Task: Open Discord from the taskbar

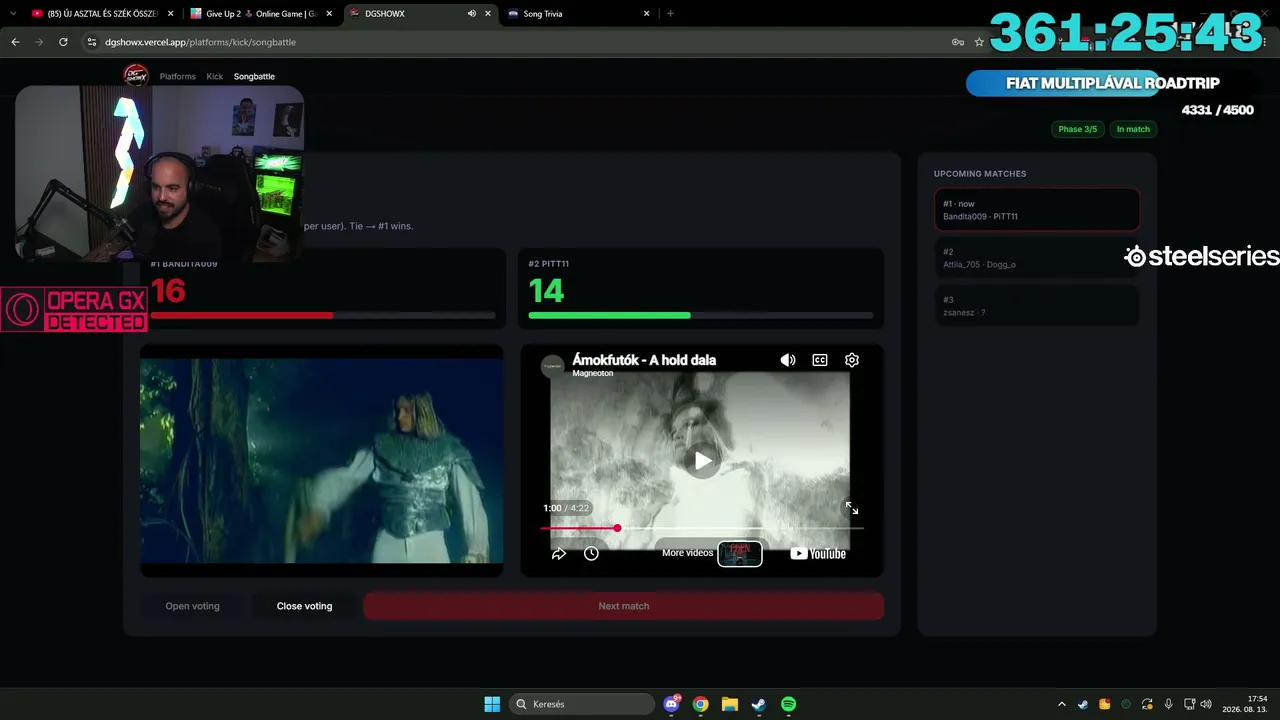Action: (672, 704)
